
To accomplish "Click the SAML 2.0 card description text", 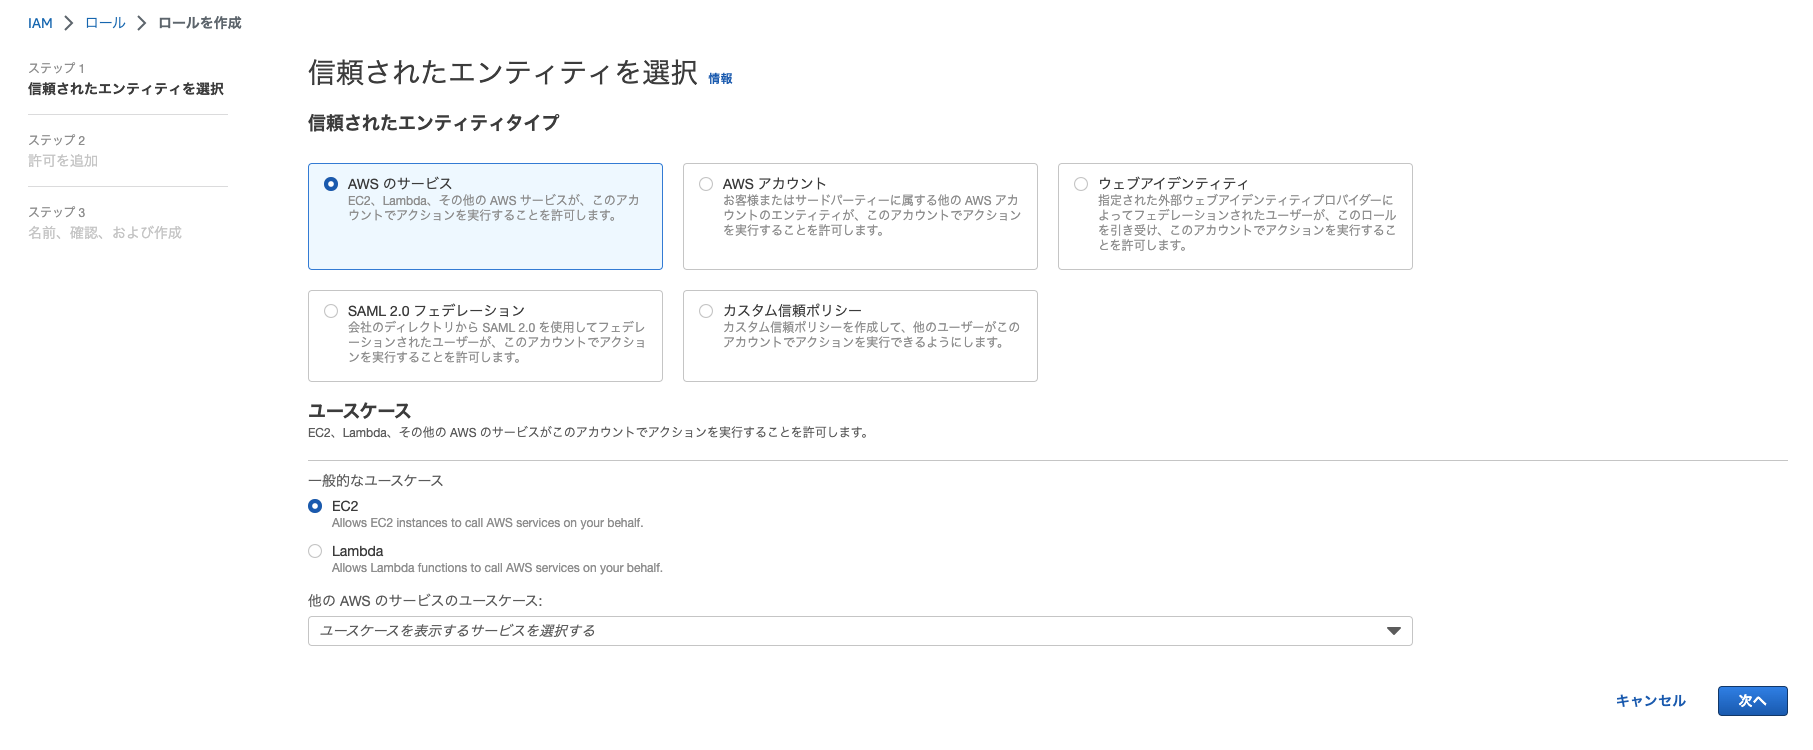I will pyautogui.click(x=497, y=342).
